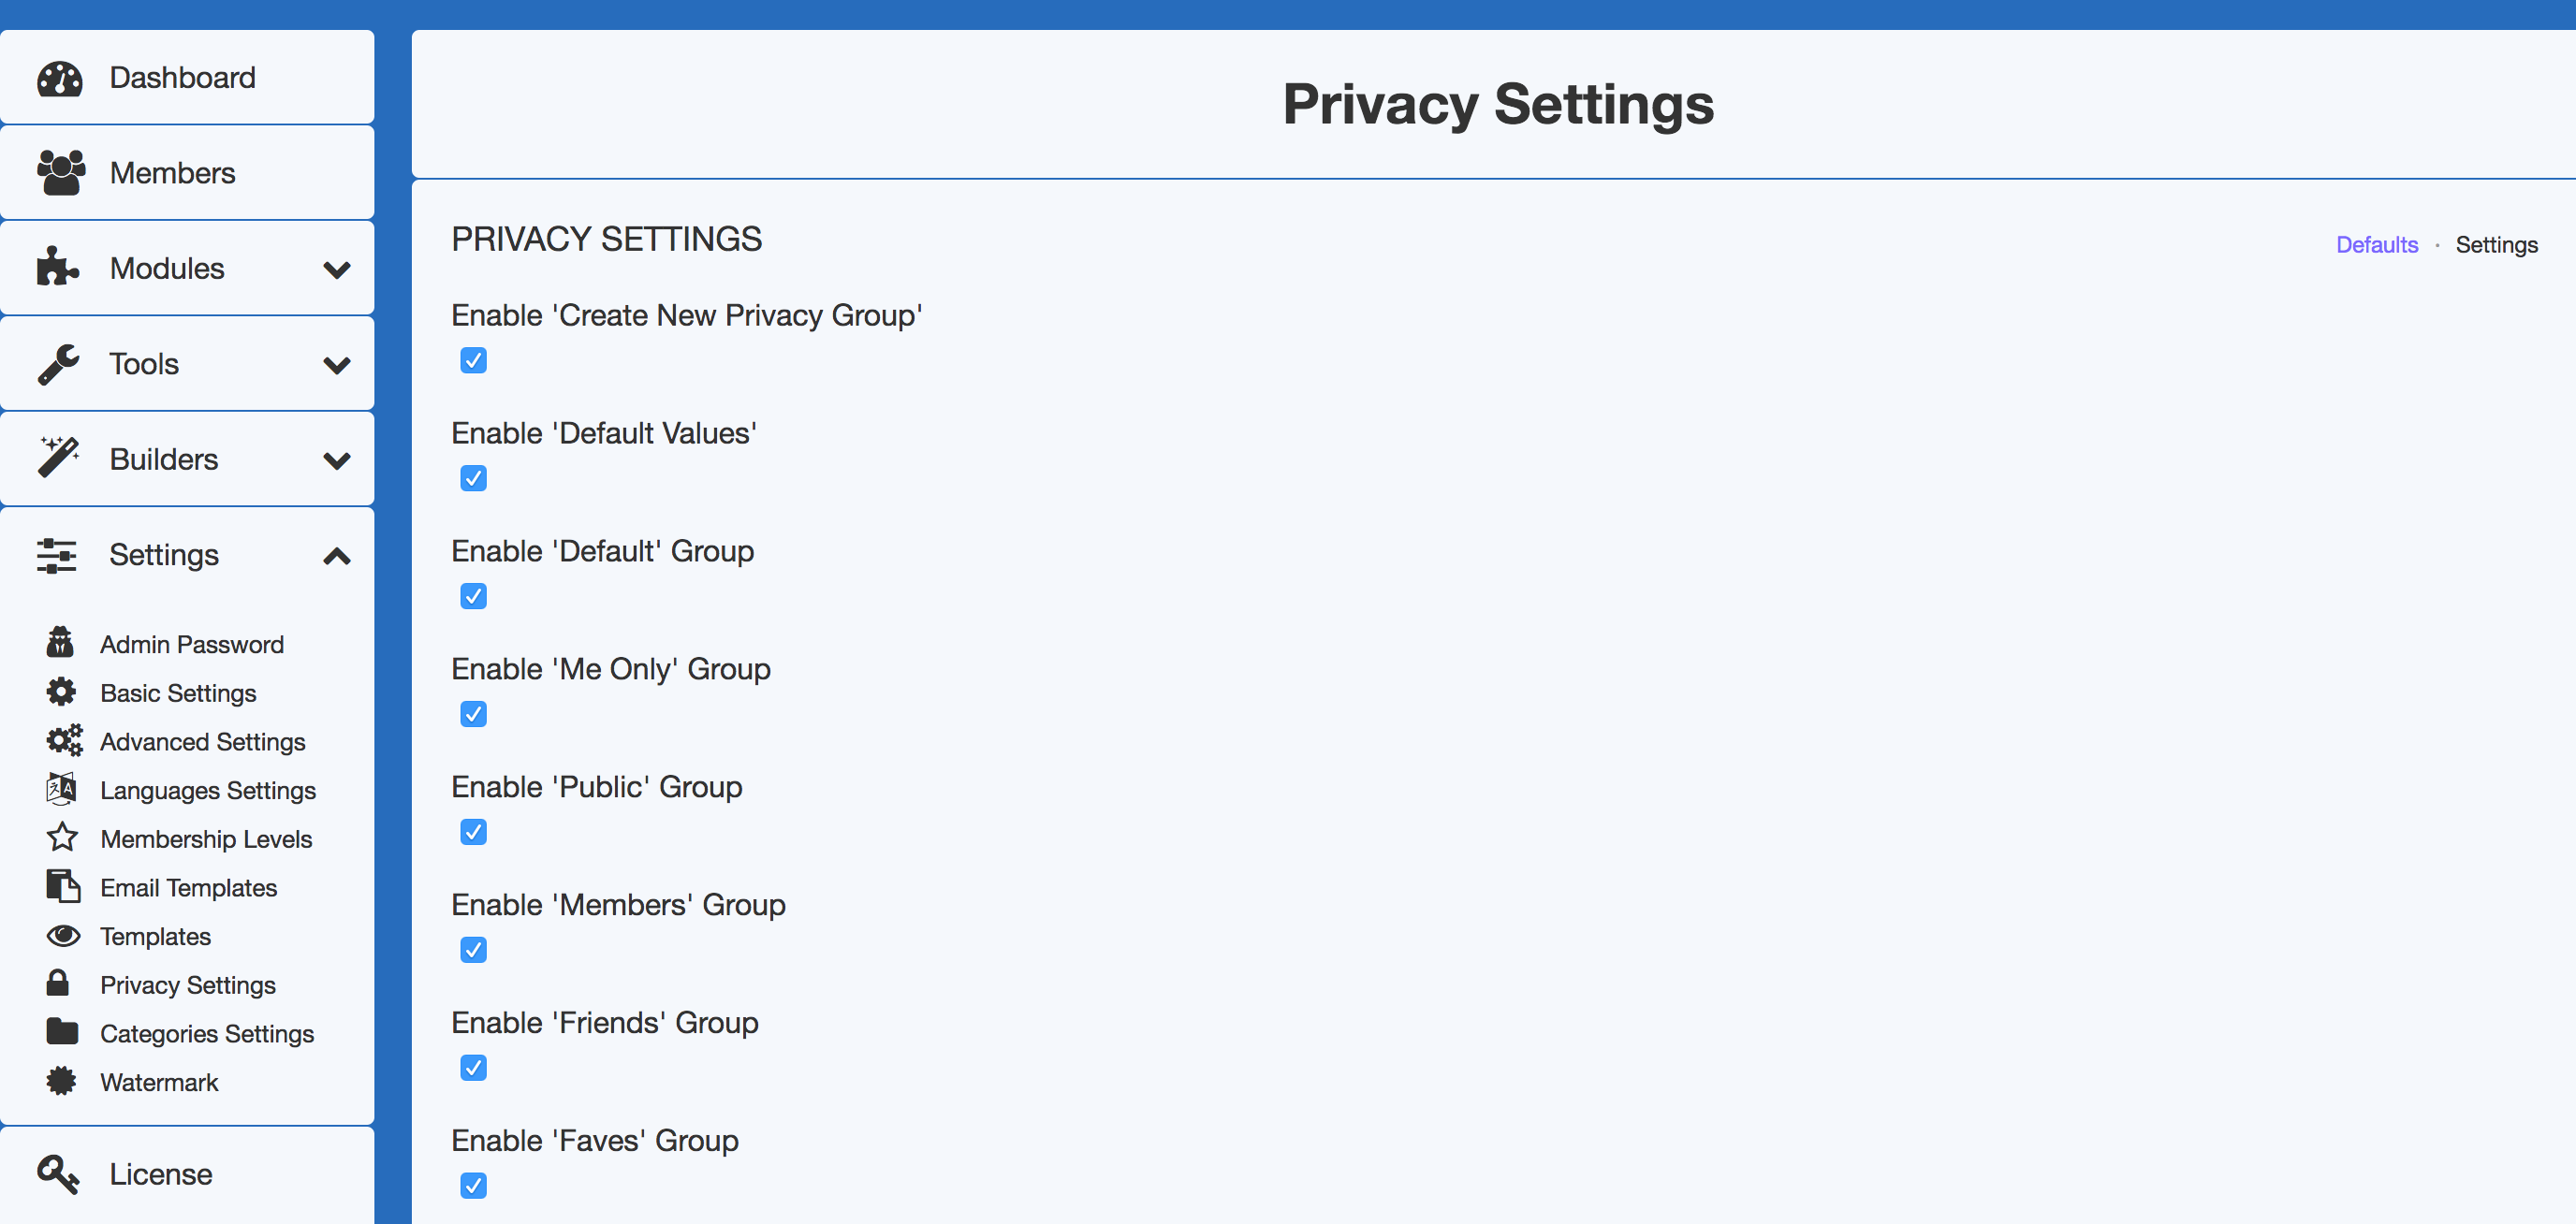Expand the Tools menu chevron
This screenshot has height=1224, width=2576.
337,365
